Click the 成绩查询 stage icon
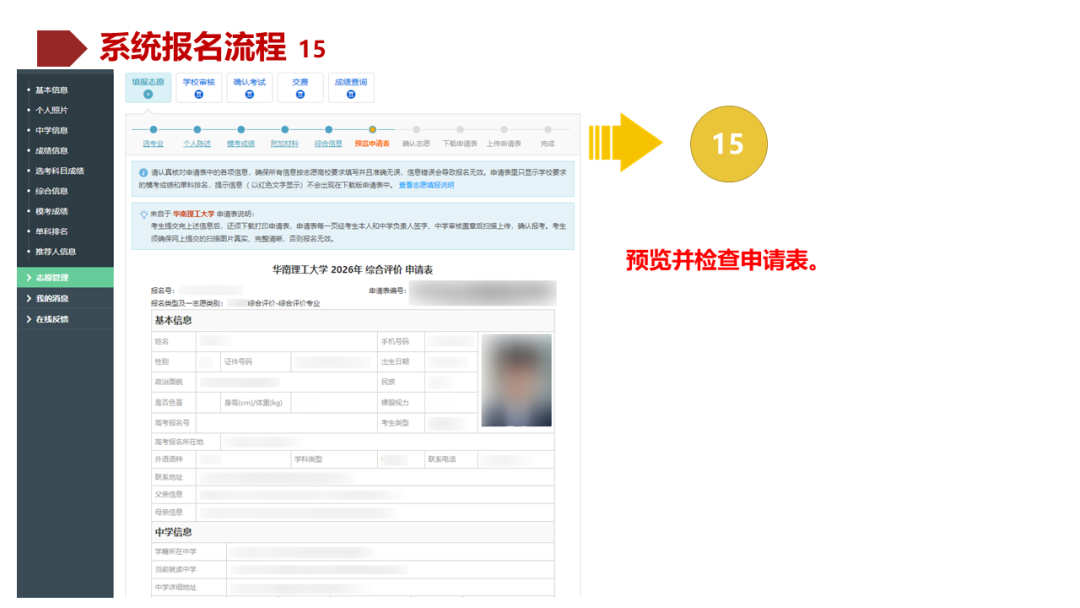This screenshot has width=1080, height=608. point(350,96)
